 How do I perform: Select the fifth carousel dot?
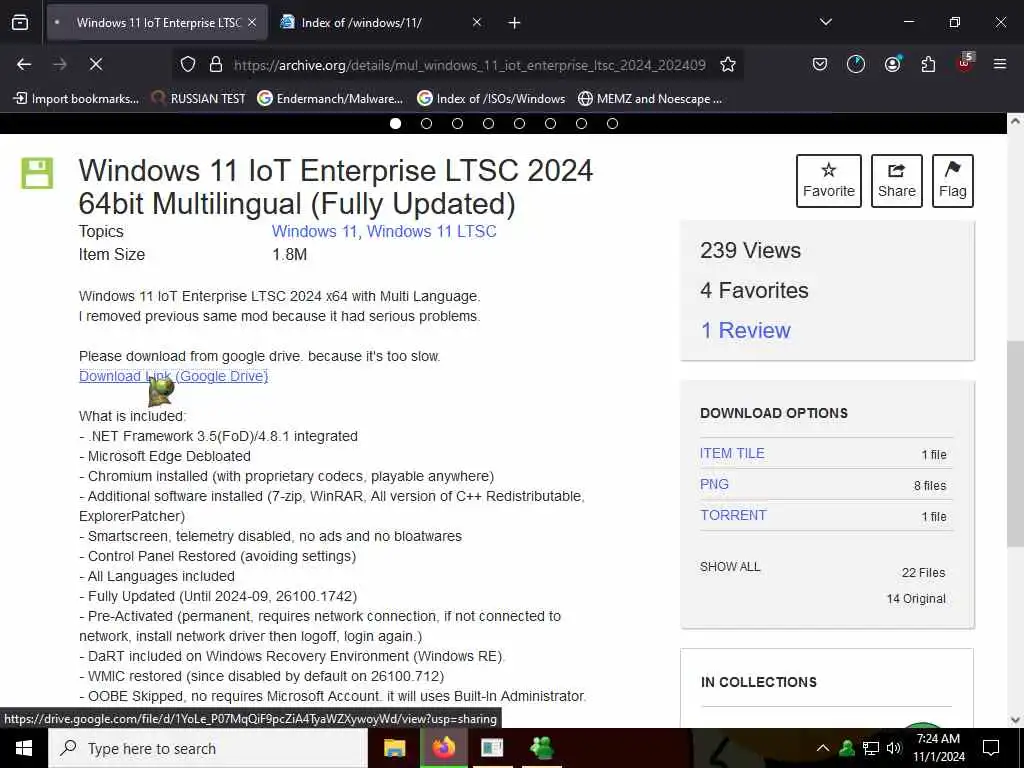click(x=519, y=123)
